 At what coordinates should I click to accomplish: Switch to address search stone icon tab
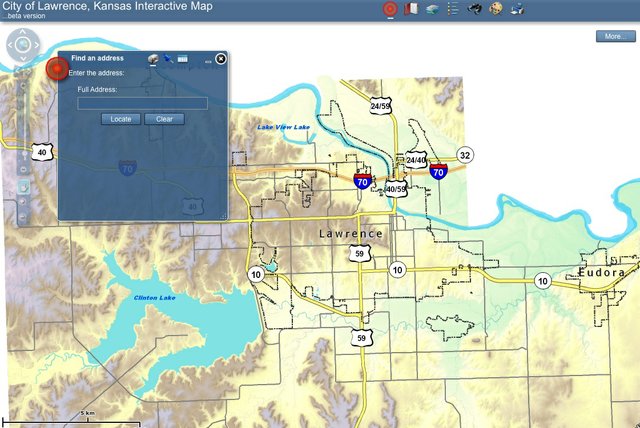click(x=153, y=59)
